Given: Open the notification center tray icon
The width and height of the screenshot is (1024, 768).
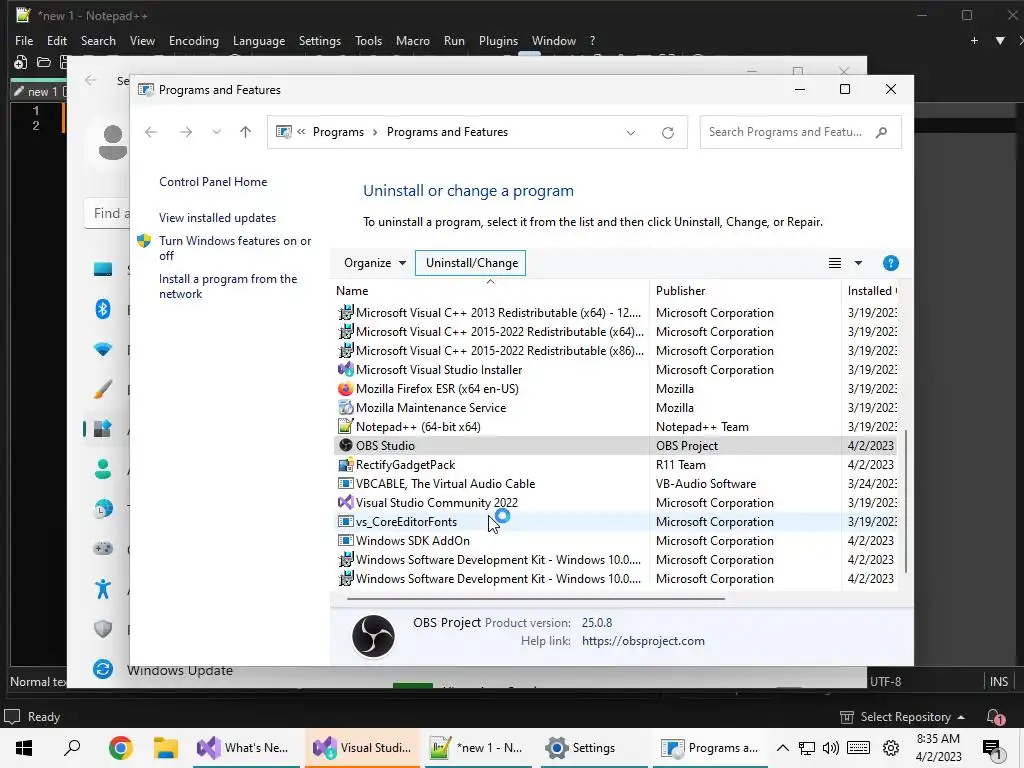Looking at the screenshot, I should [x=992, y=748].
